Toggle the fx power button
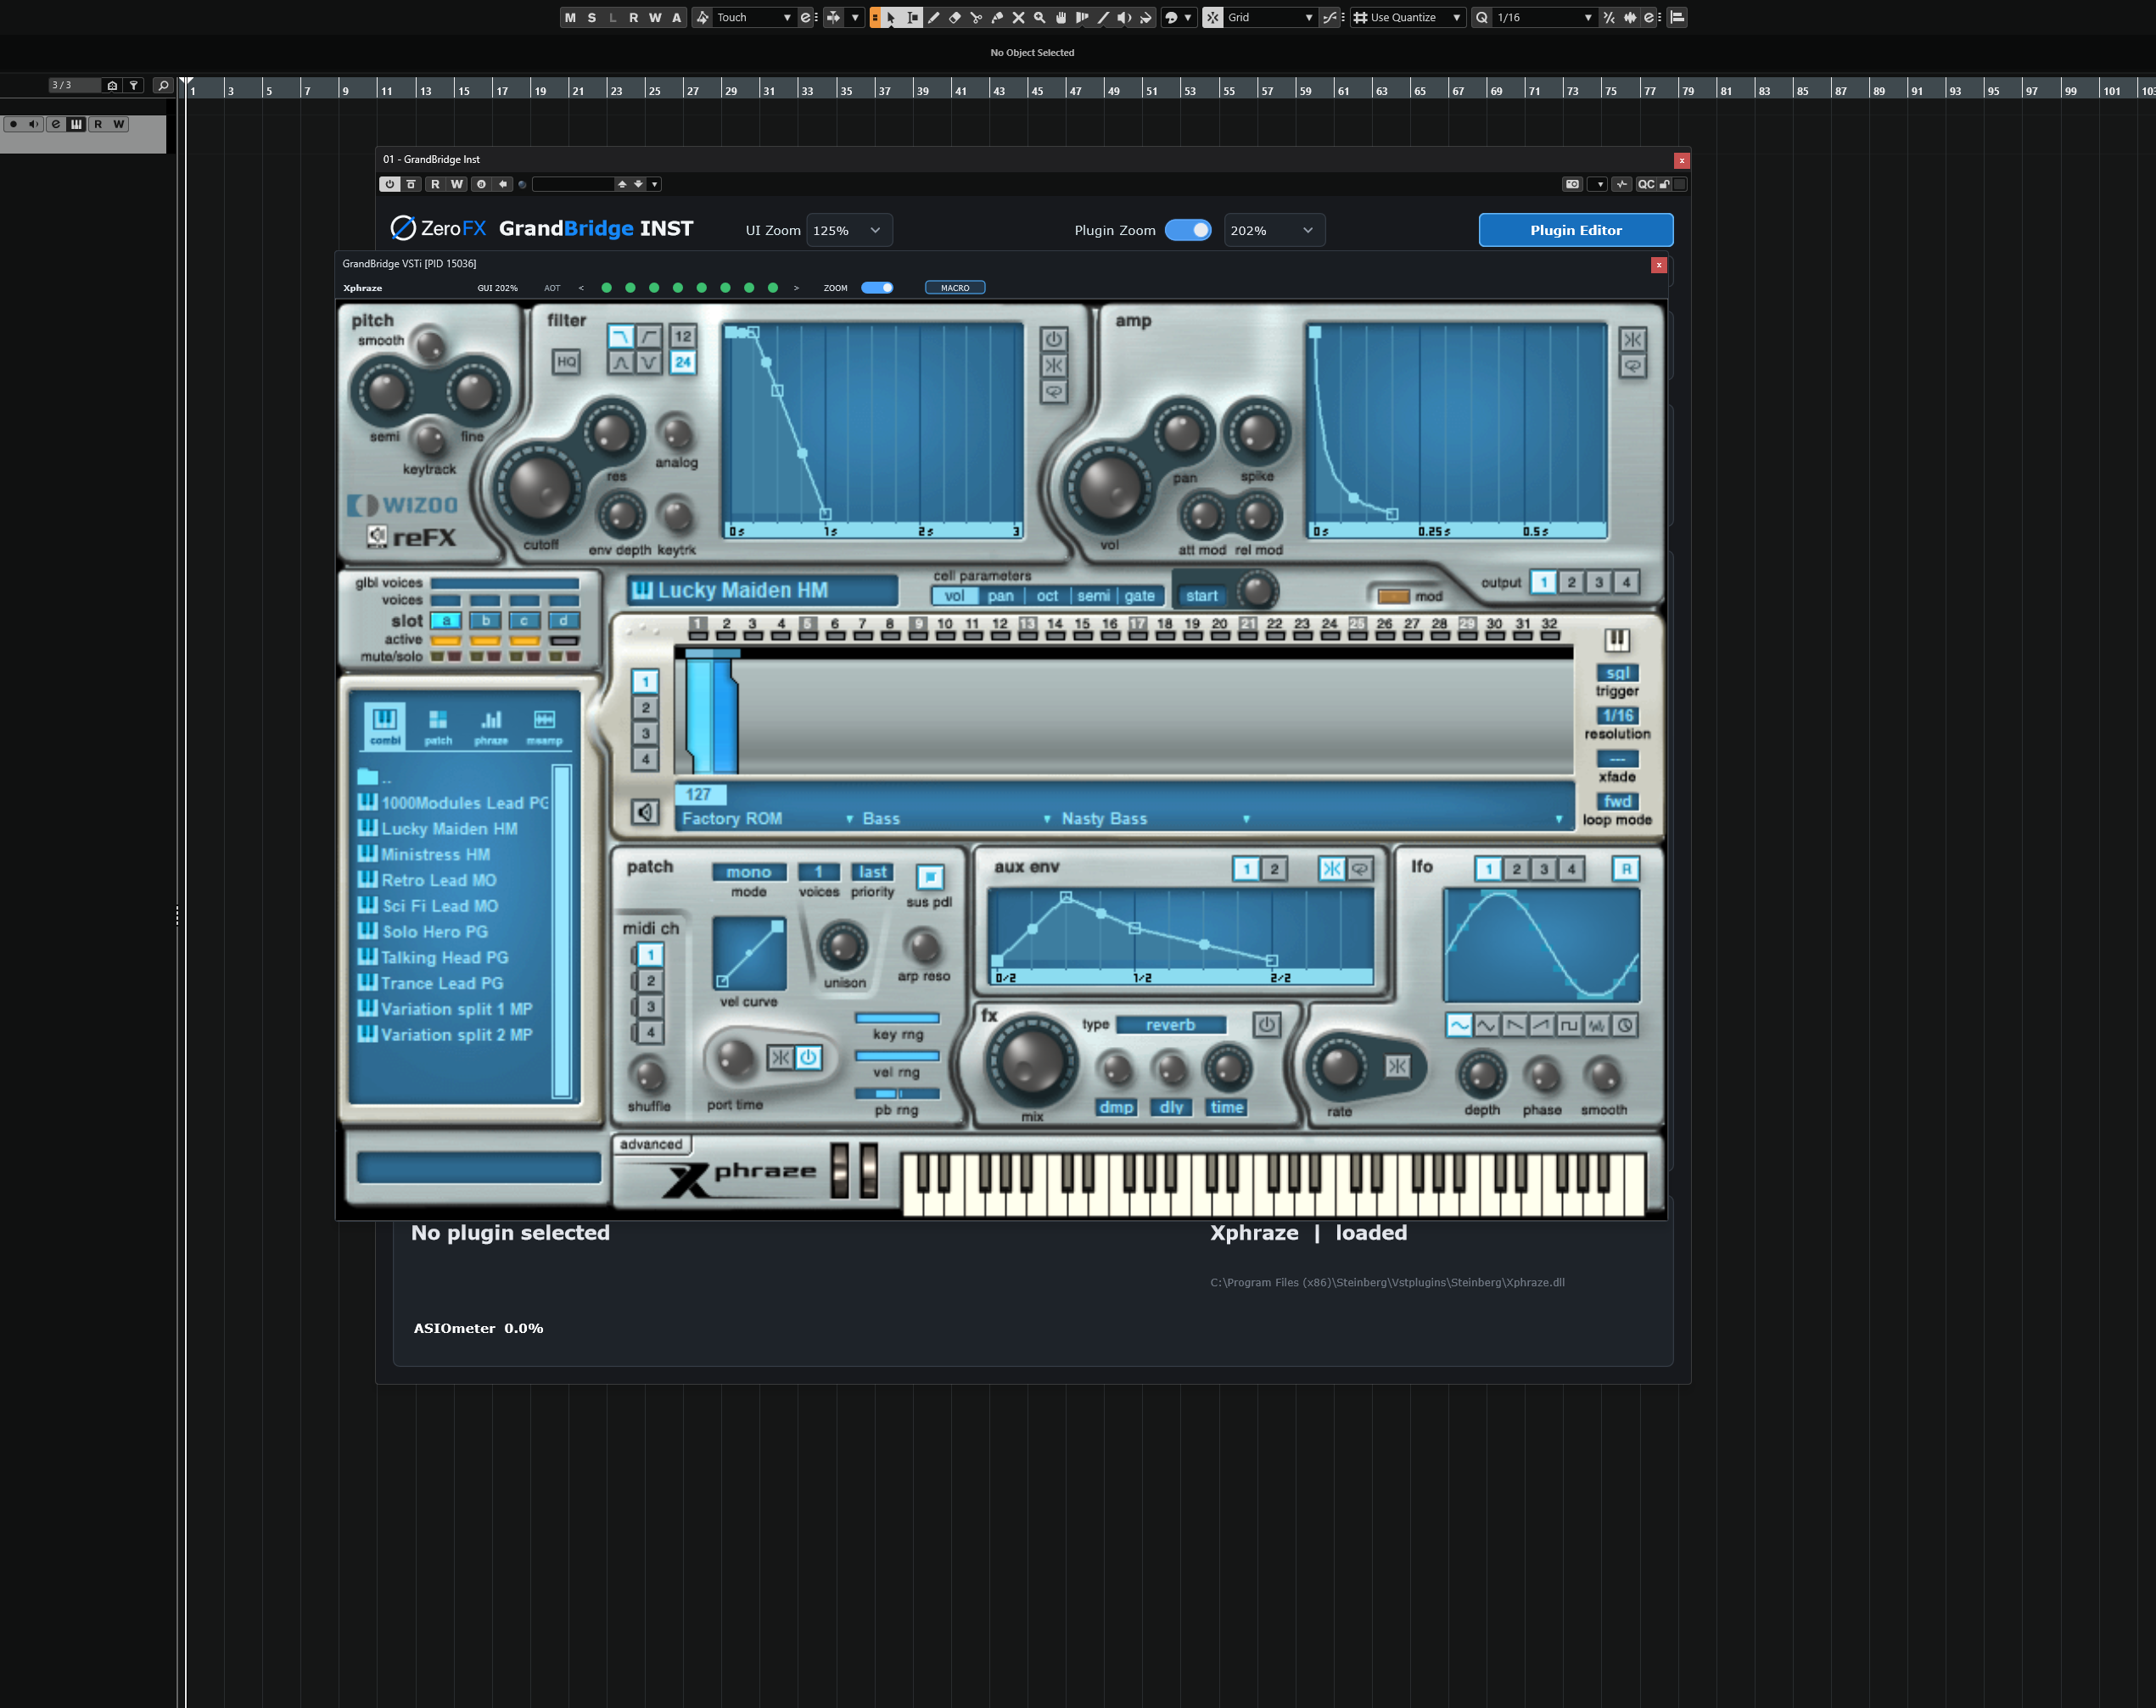The image size is (2156, 1708). pos(1267,1025)
